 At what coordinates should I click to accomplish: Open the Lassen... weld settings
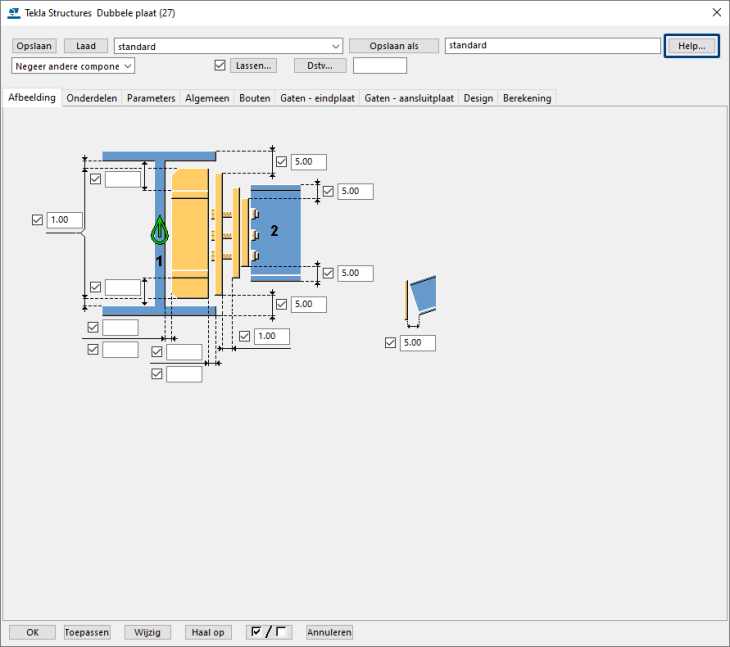[253, 66]
